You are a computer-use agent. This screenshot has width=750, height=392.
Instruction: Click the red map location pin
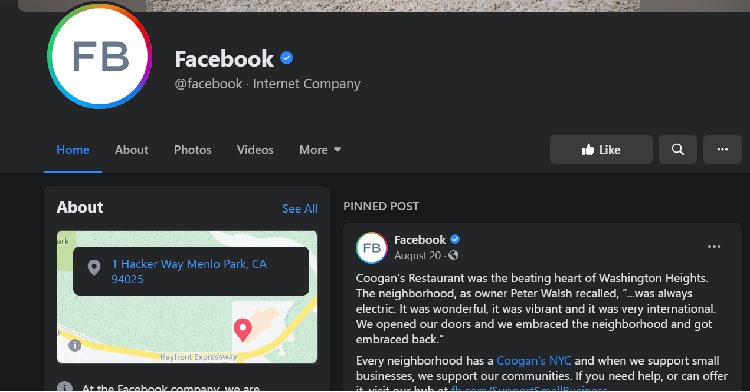(243, 330)
